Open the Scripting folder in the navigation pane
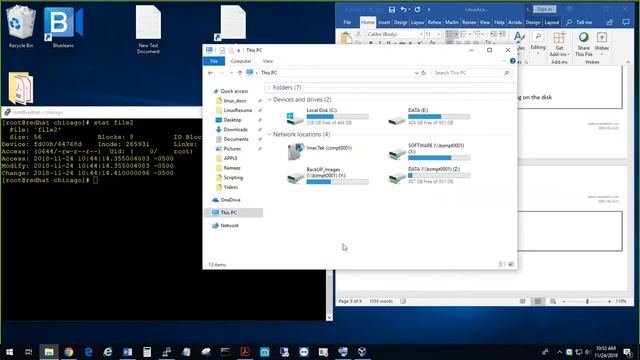The image size is (640, 360). point(233,178)
